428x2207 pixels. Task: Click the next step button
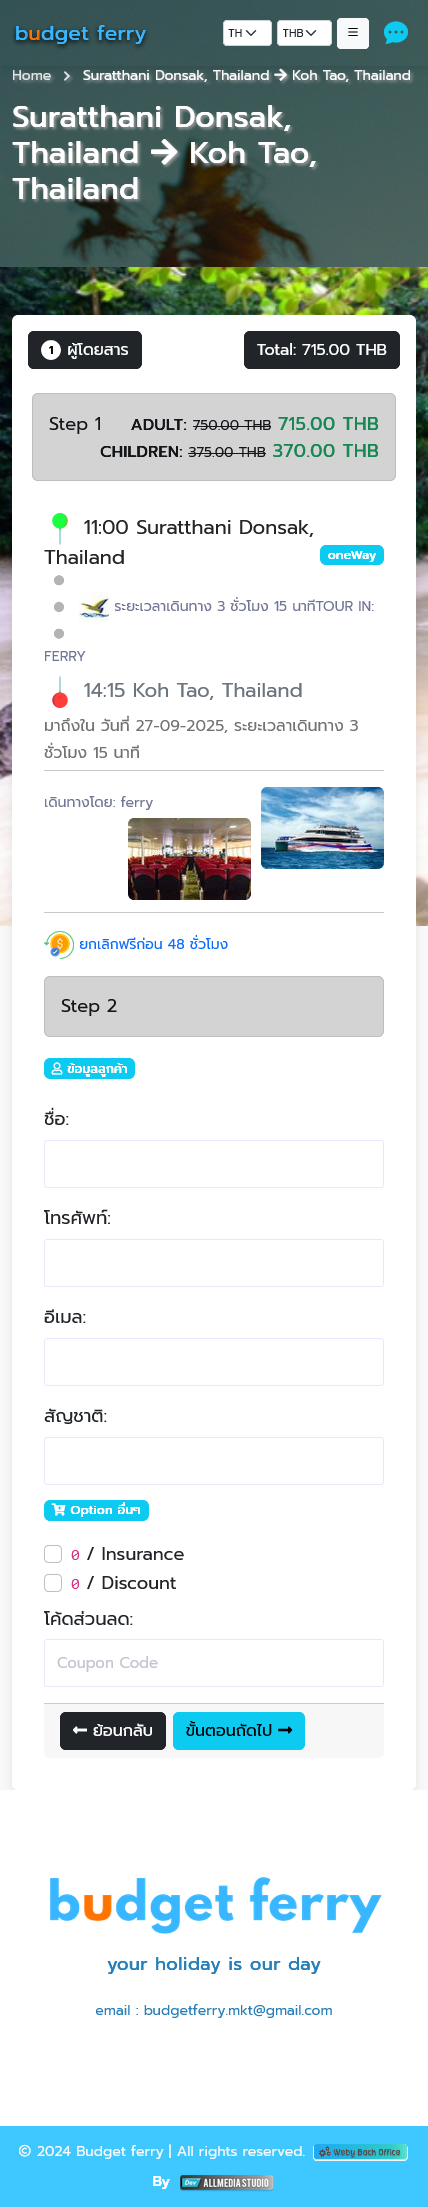239,1731
